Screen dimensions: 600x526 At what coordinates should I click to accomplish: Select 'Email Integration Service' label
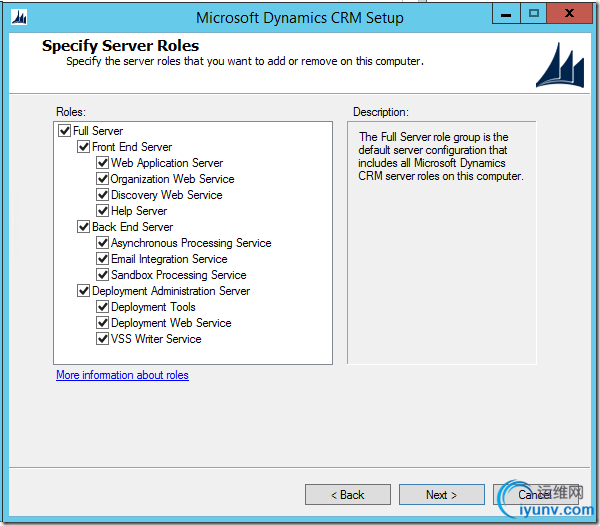pyautogui.click(x=169, y=259)
